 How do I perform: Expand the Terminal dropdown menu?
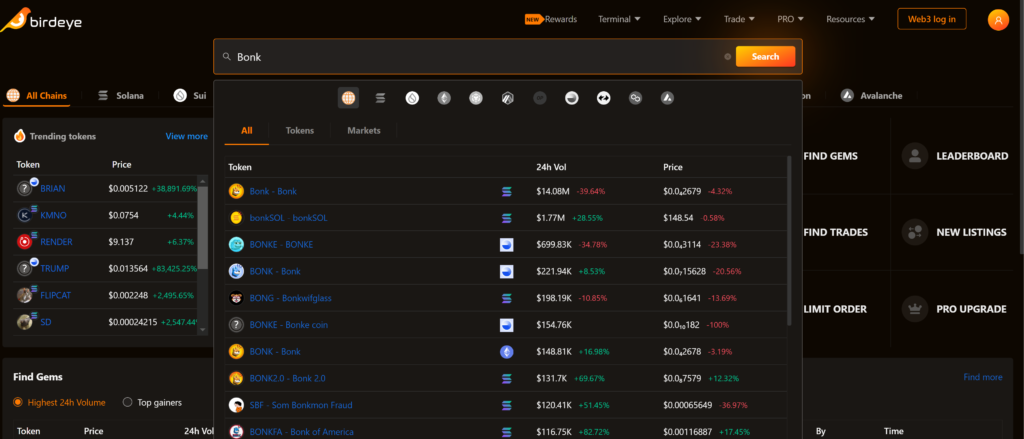[621, 19]
